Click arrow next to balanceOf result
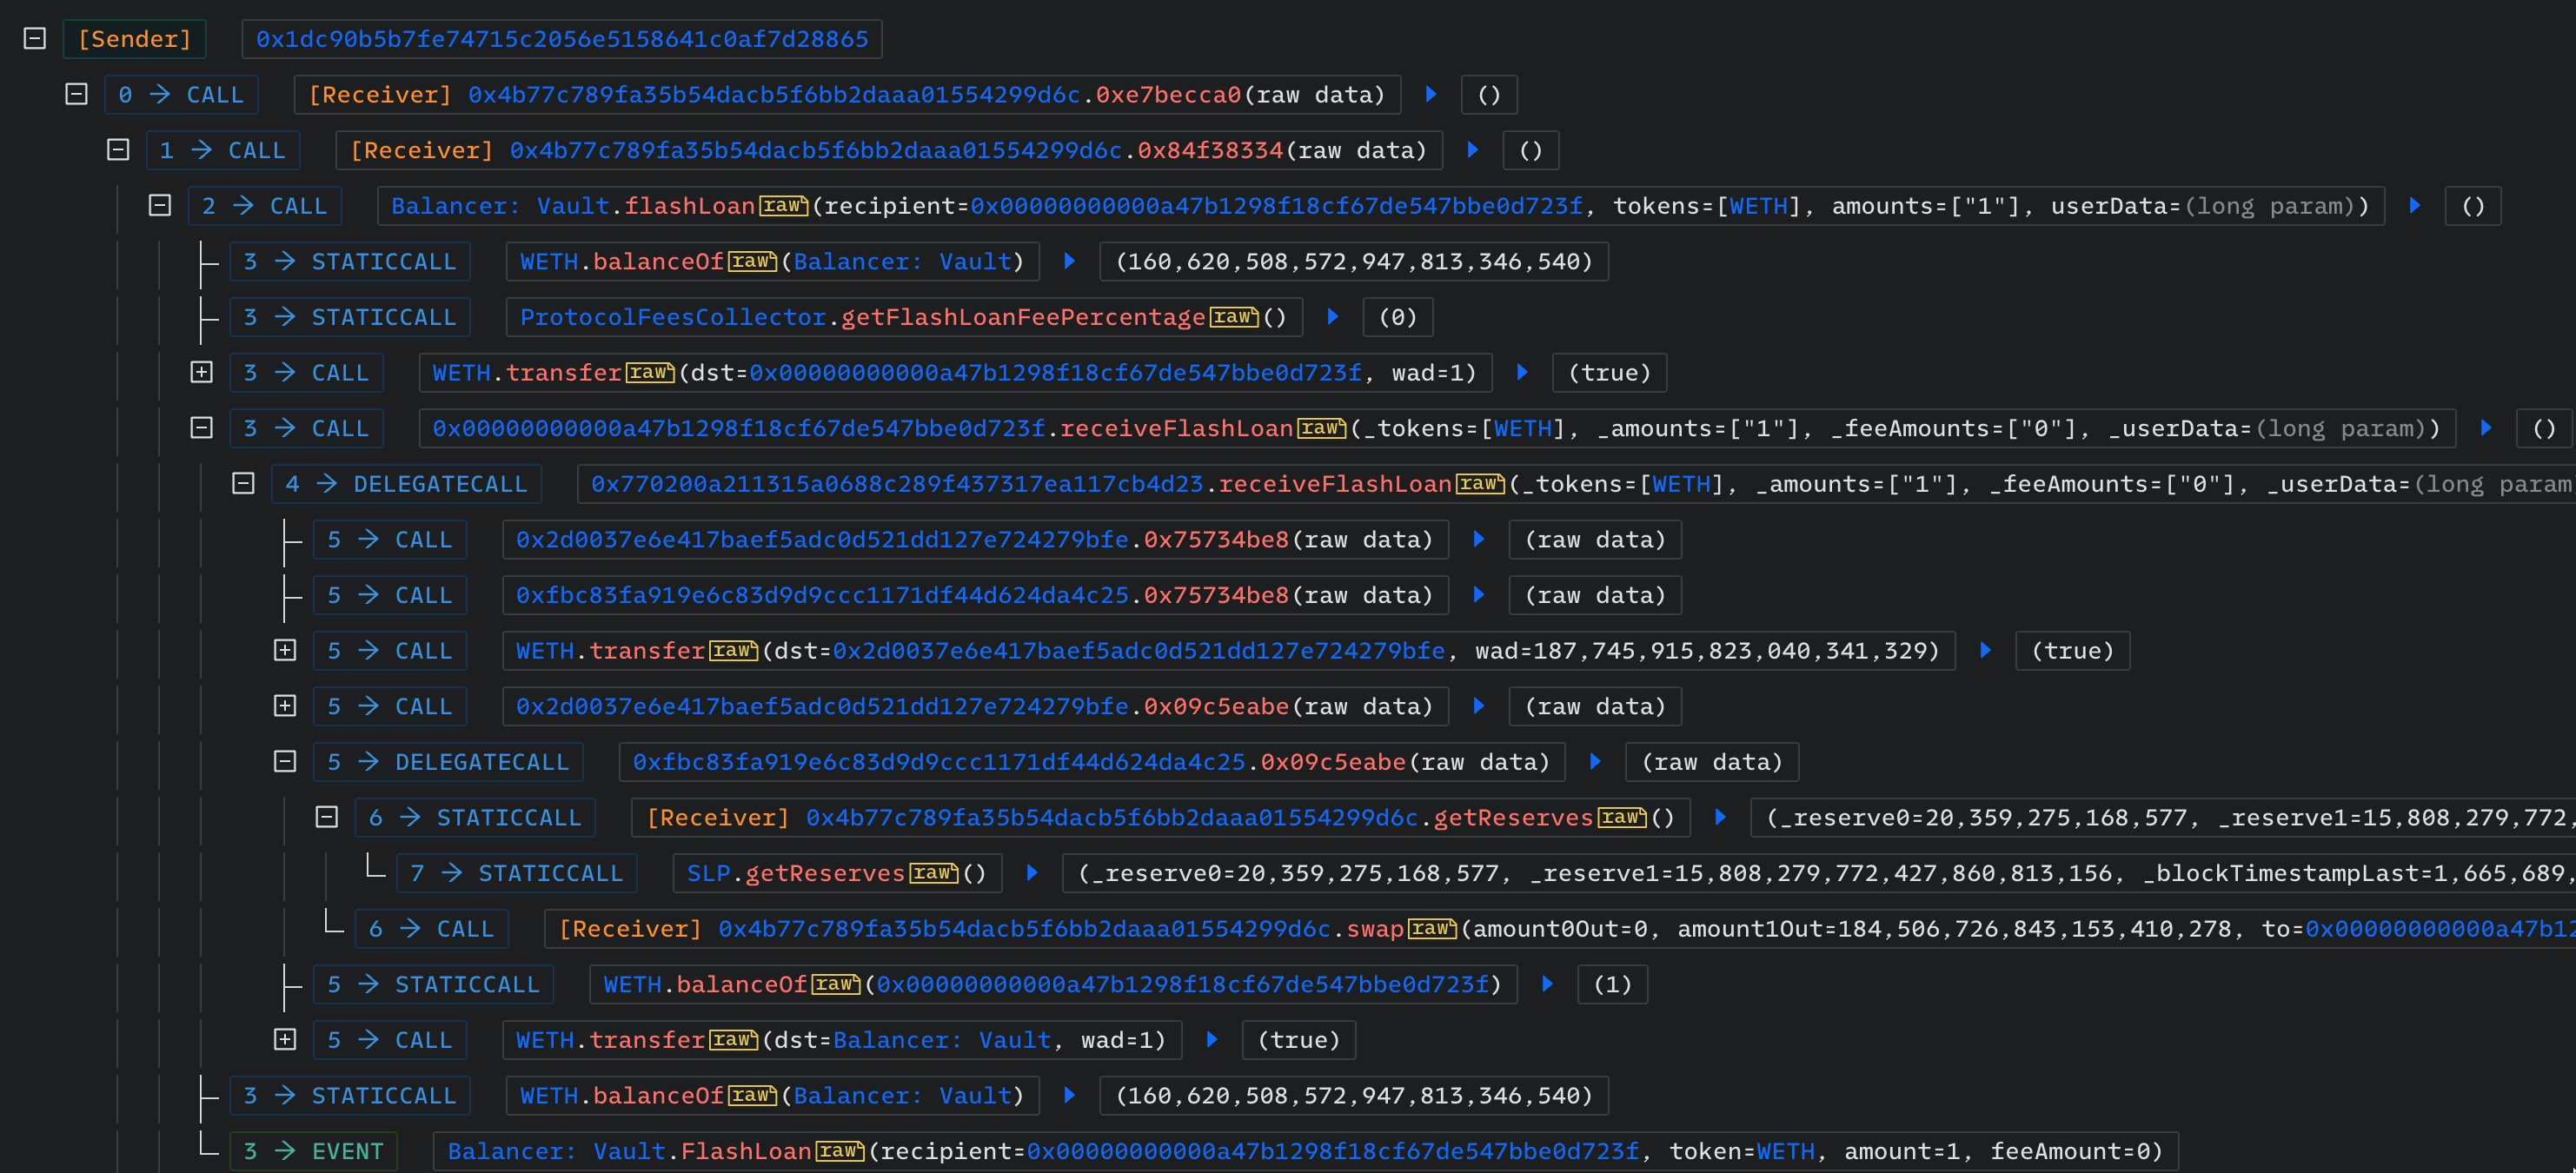Image resolution: width=2576 pixels, height=1173 pixels. [1069, 261]
